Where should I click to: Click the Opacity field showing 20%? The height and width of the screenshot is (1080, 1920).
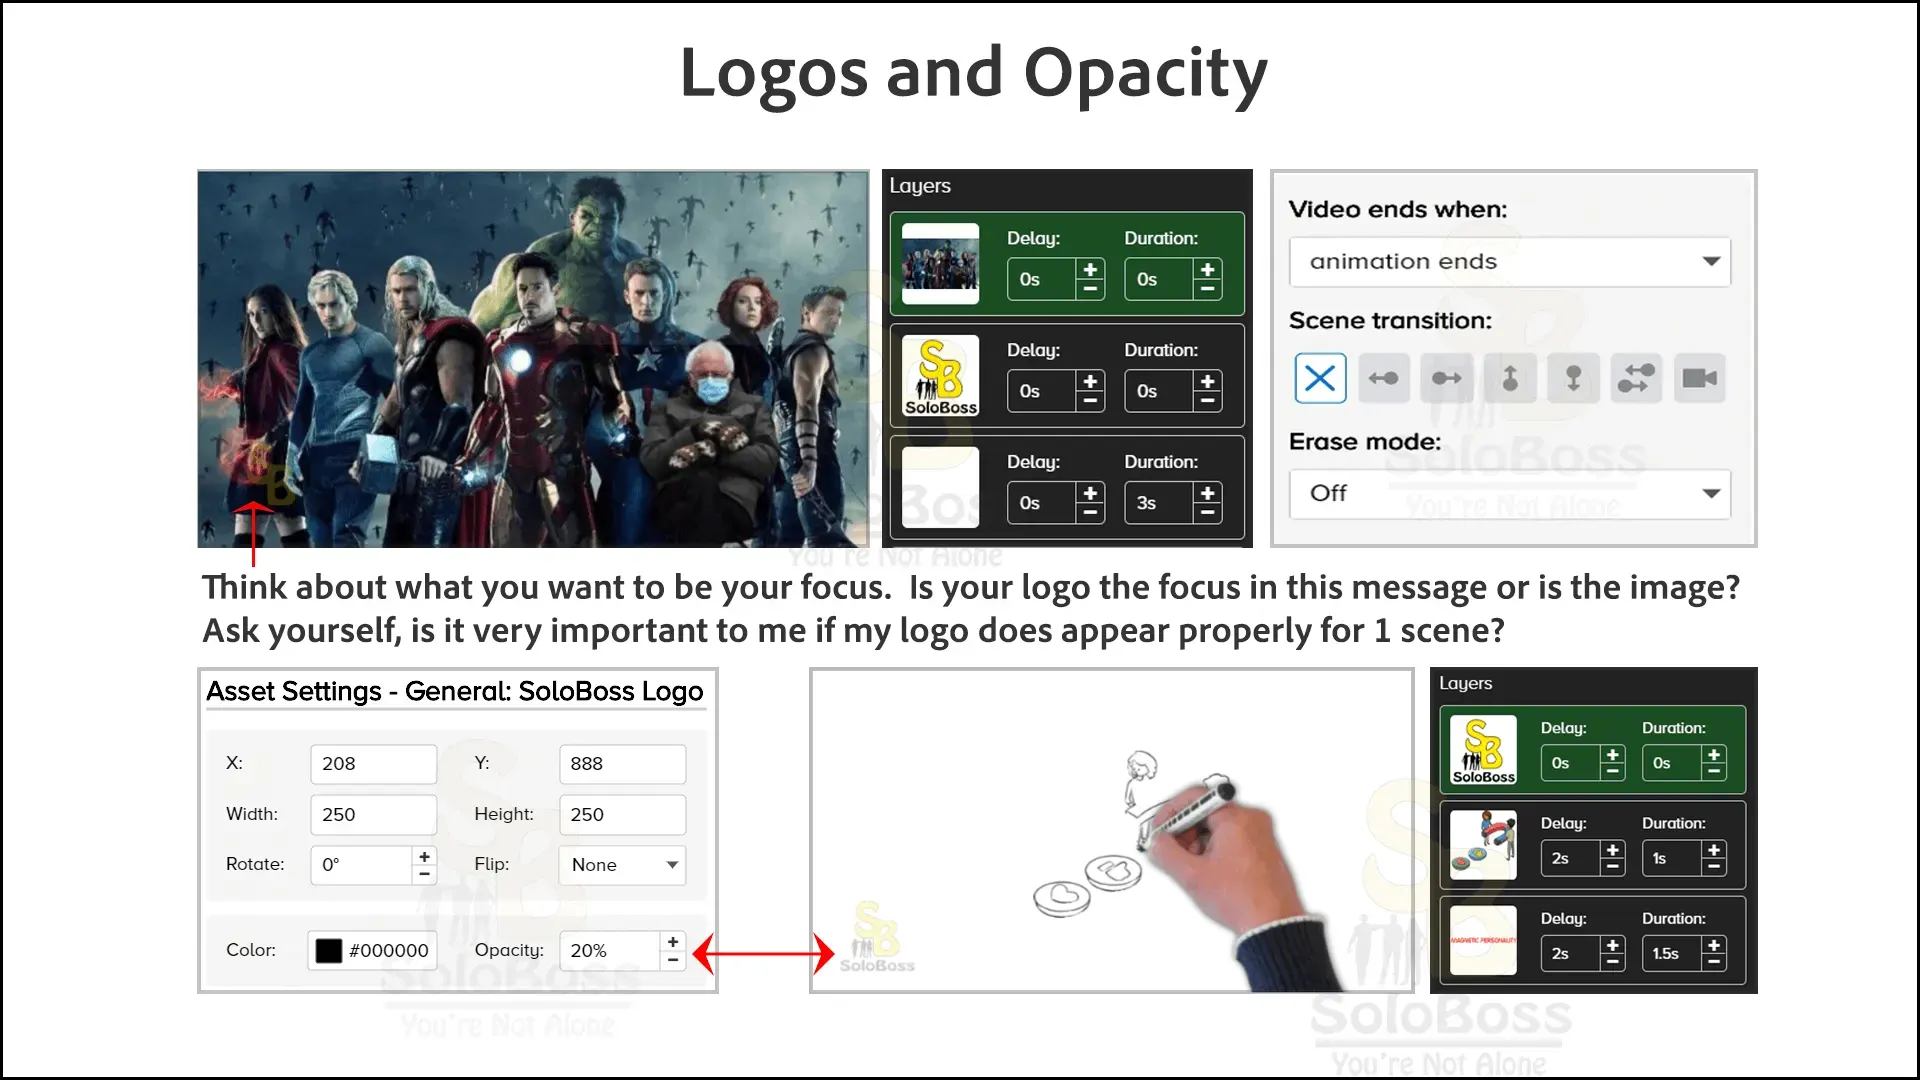click(x=609, y=951)
